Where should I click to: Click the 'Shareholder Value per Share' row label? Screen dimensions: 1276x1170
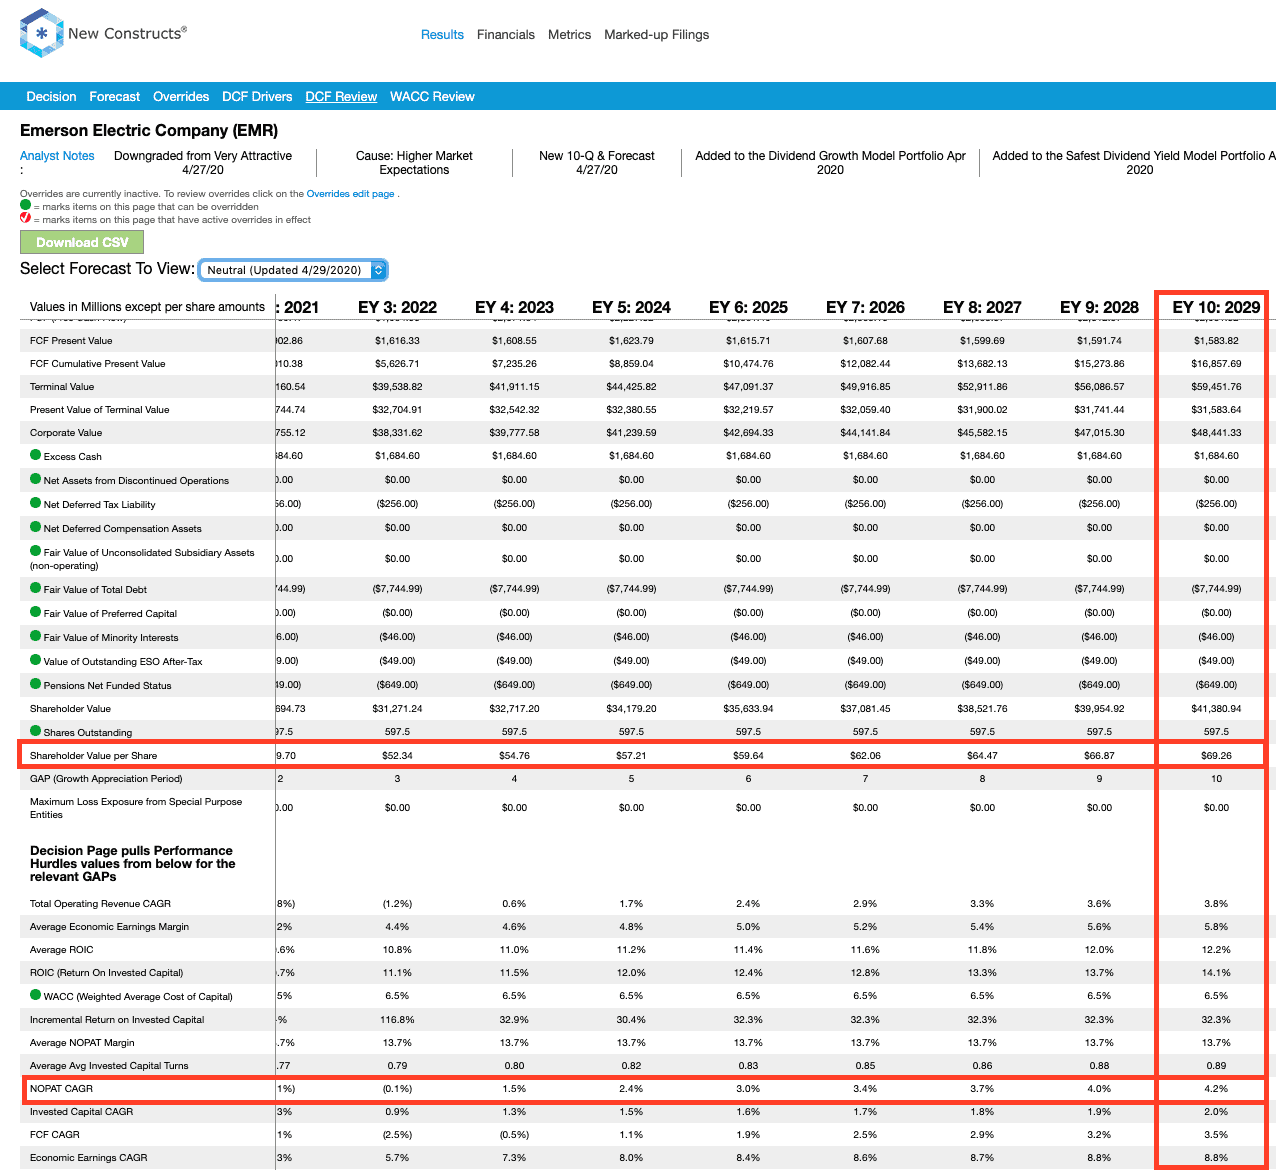tap(93, 756)
